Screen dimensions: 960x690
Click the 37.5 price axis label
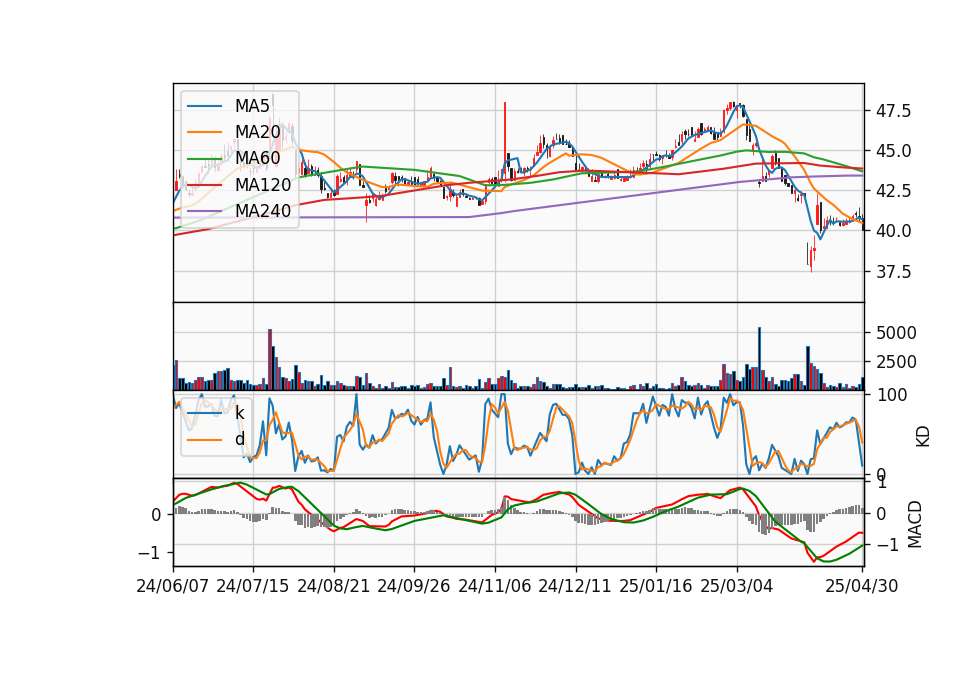893,271
